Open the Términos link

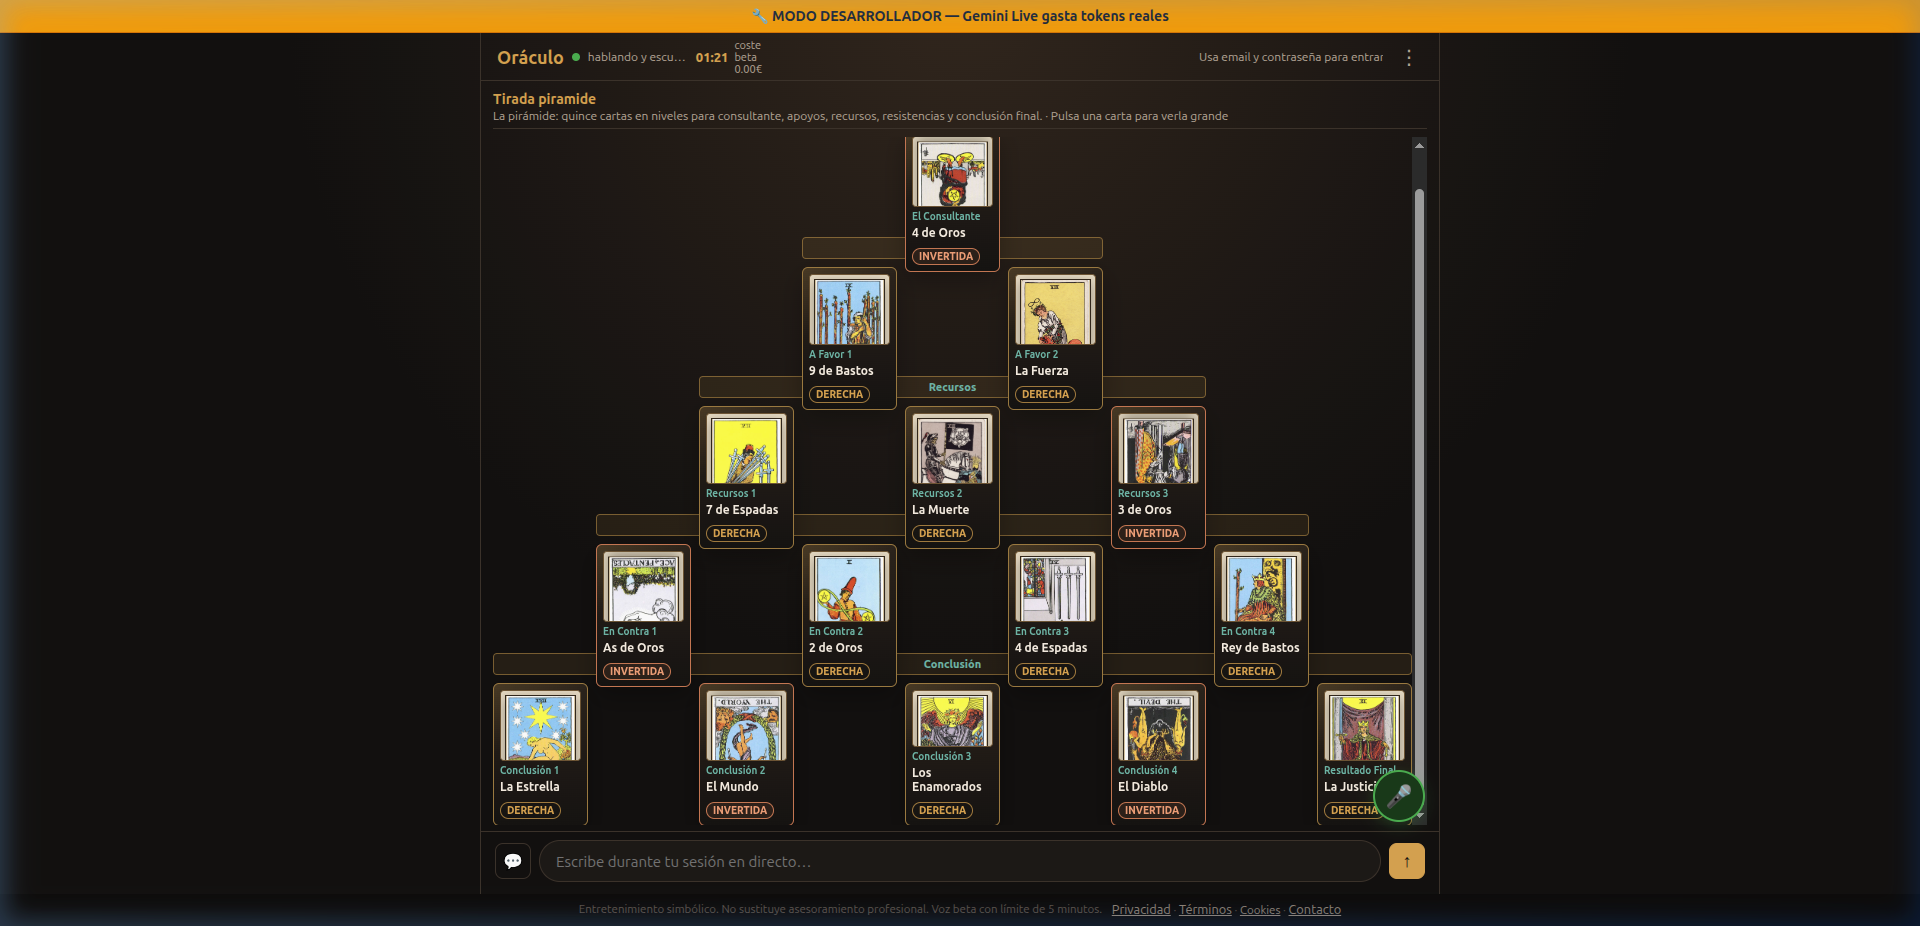(x=1205, y=910)
